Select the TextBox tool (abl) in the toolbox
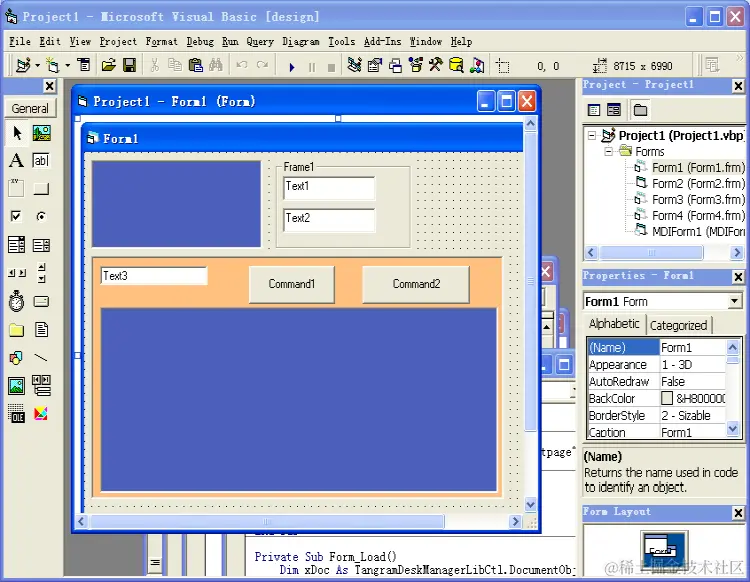 tap(42, 161)
